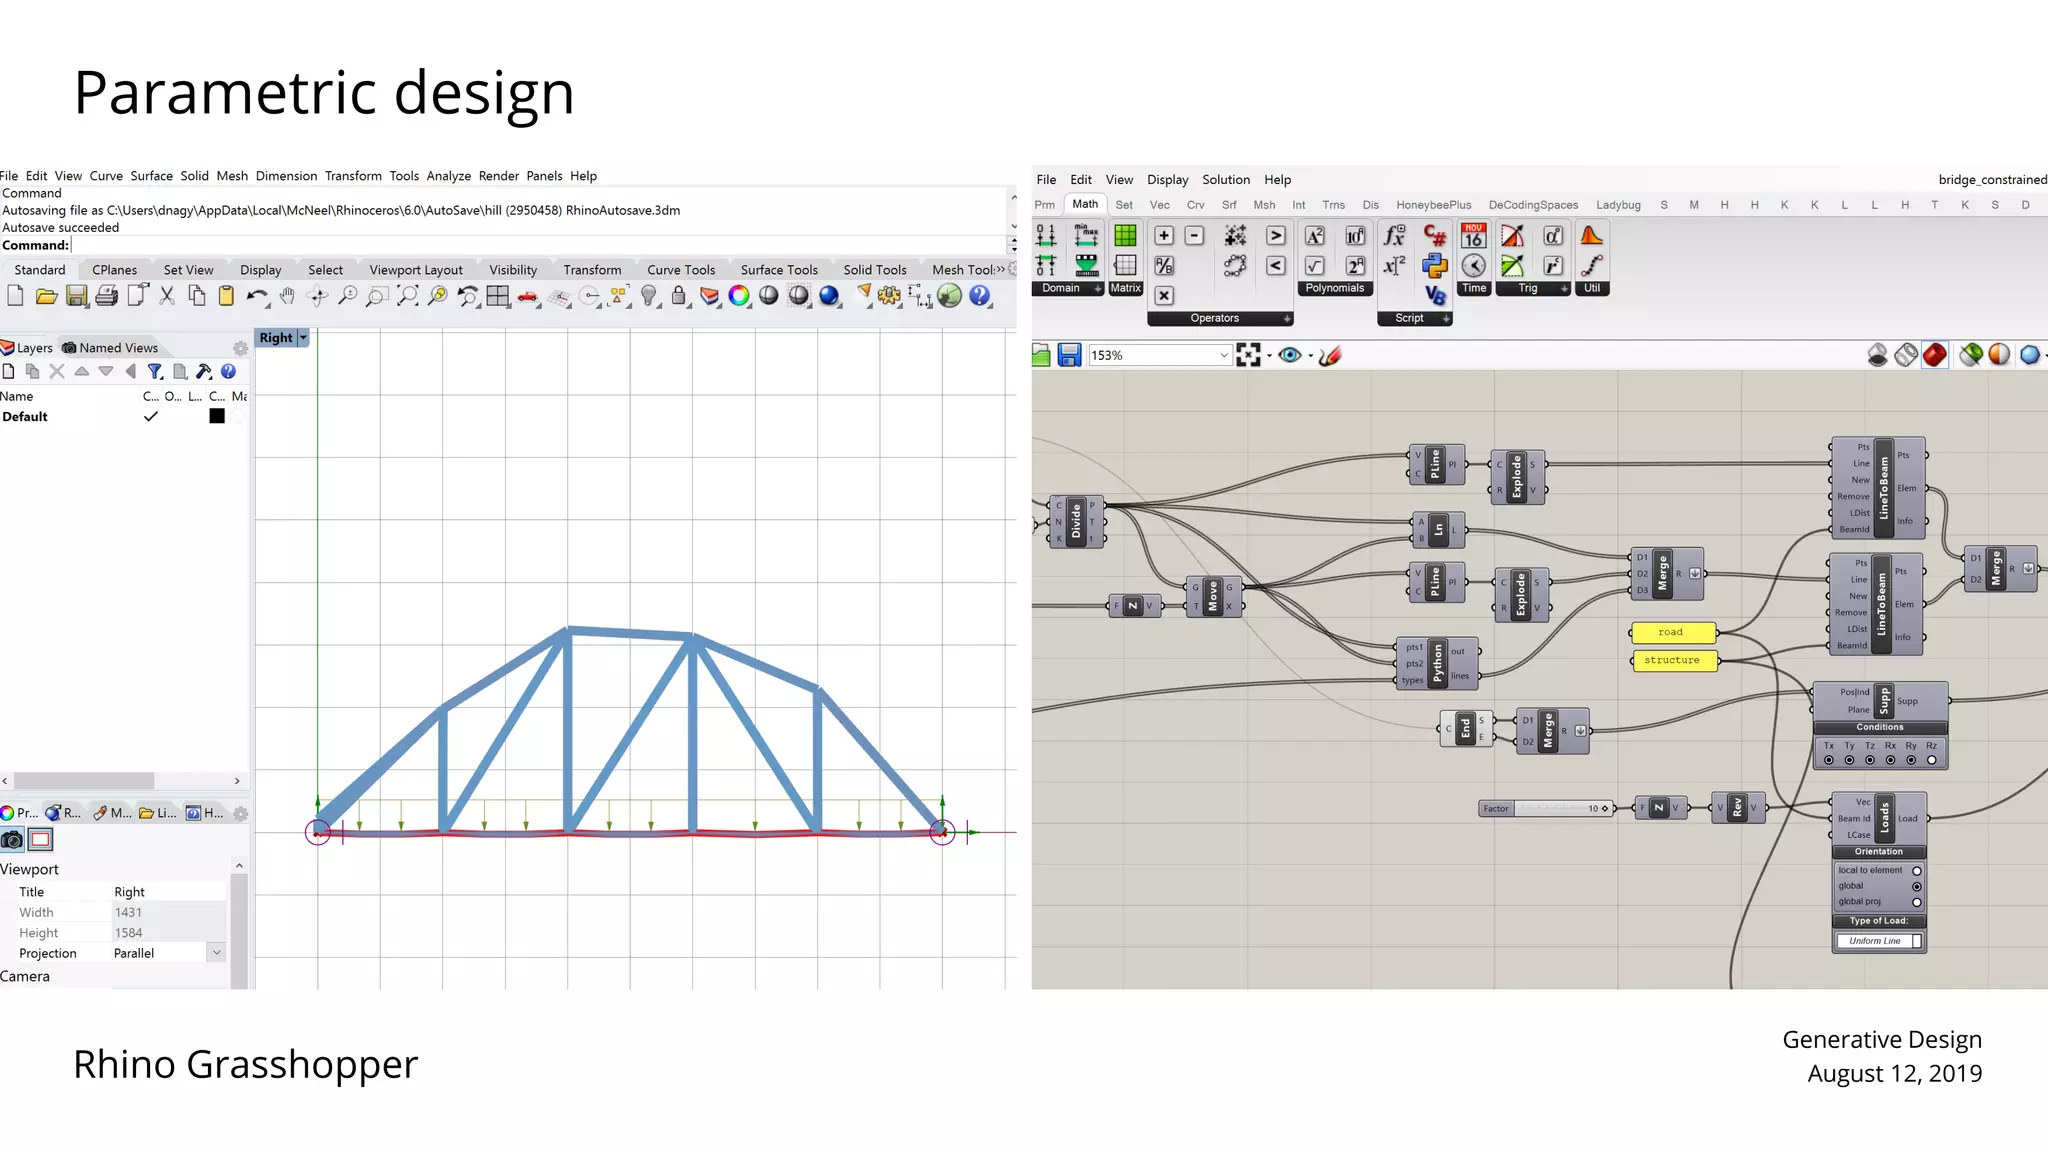
Task: Select the Square Root component
Action: point(1315,266)
